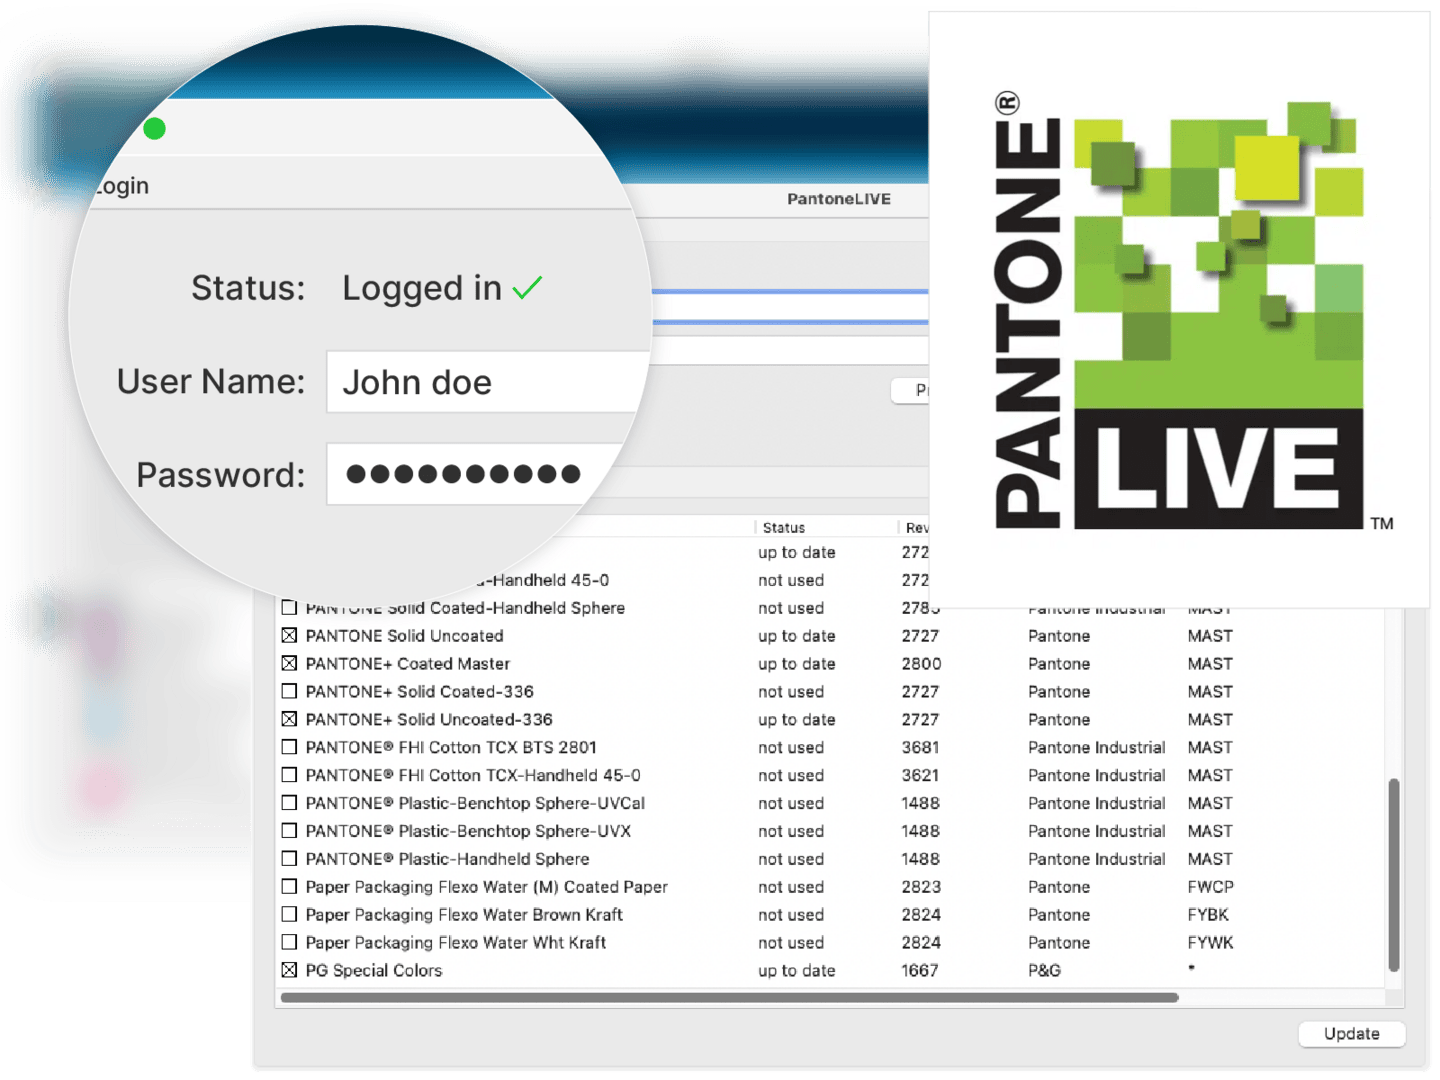Click the green maximize window dot
This screenshot has width=1440, height=1080.
[154, 128]
